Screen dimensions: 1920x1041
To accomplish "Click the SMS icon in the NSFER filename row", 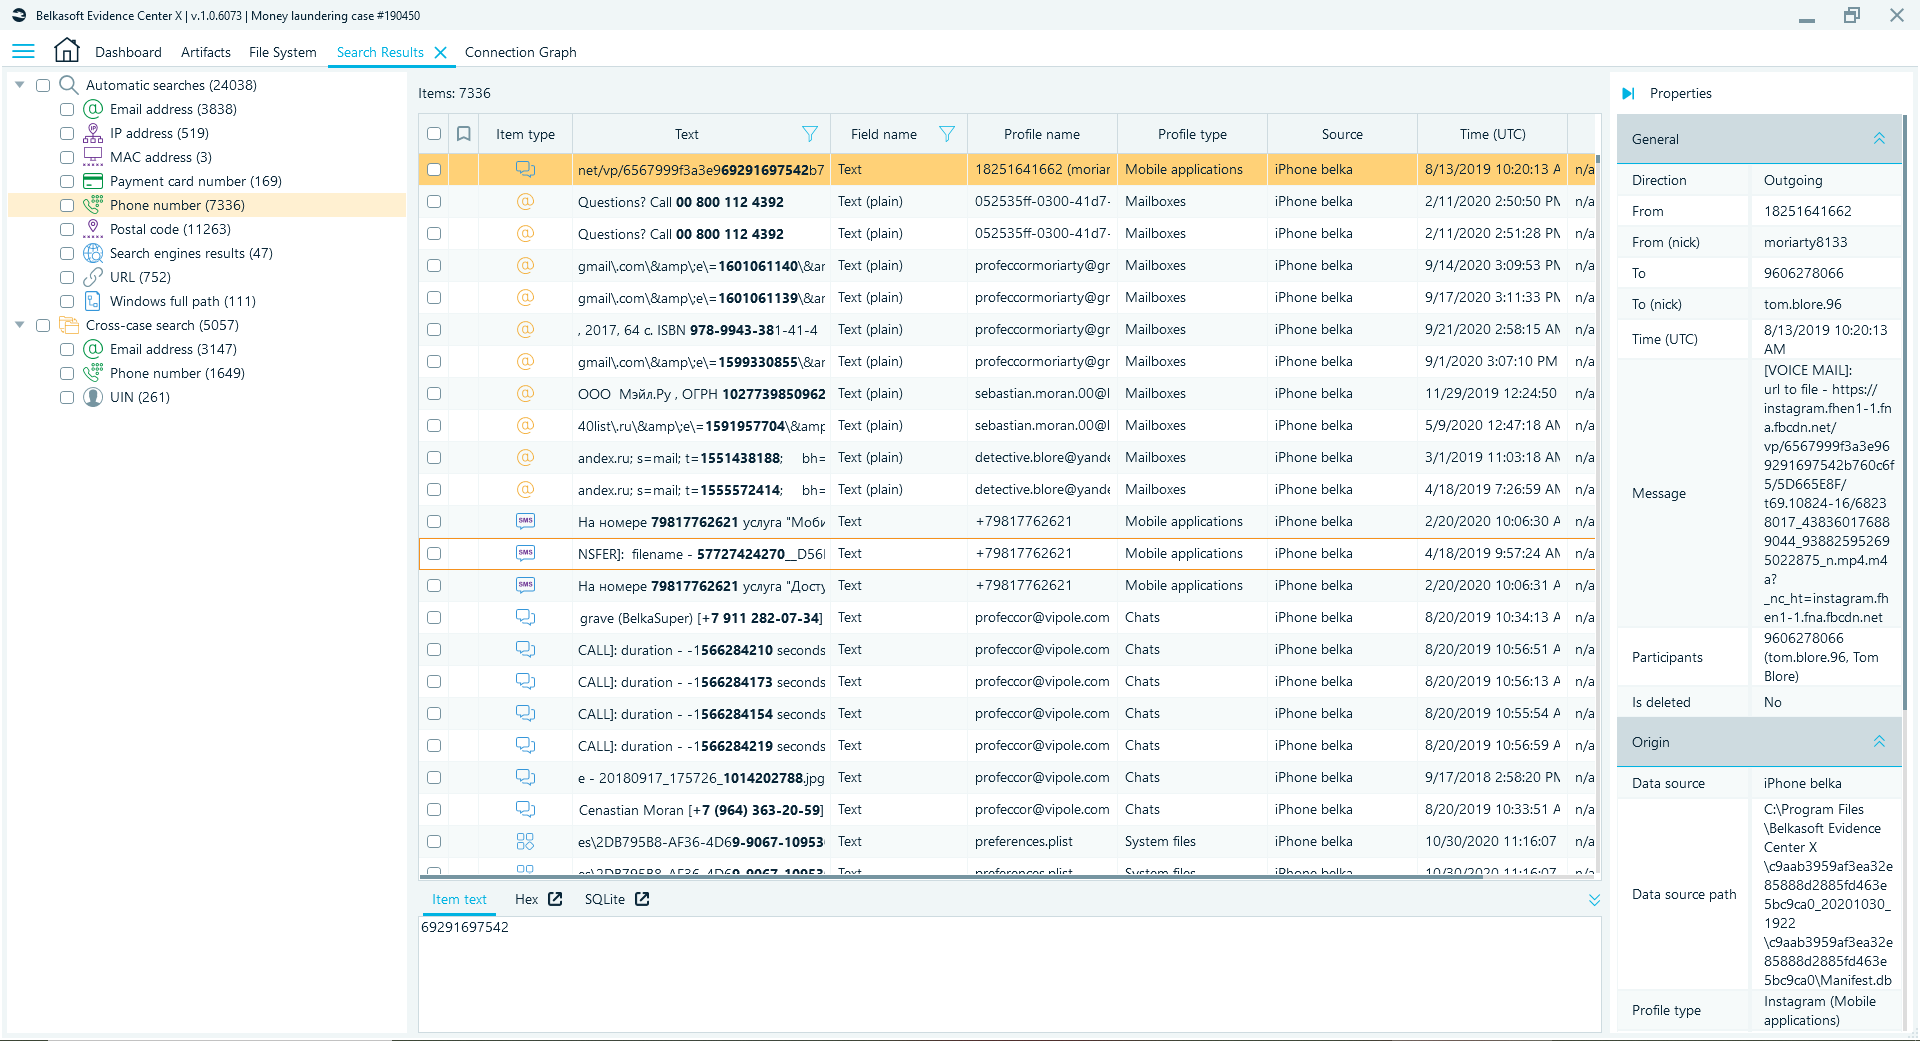I will (x=525, y=553).
